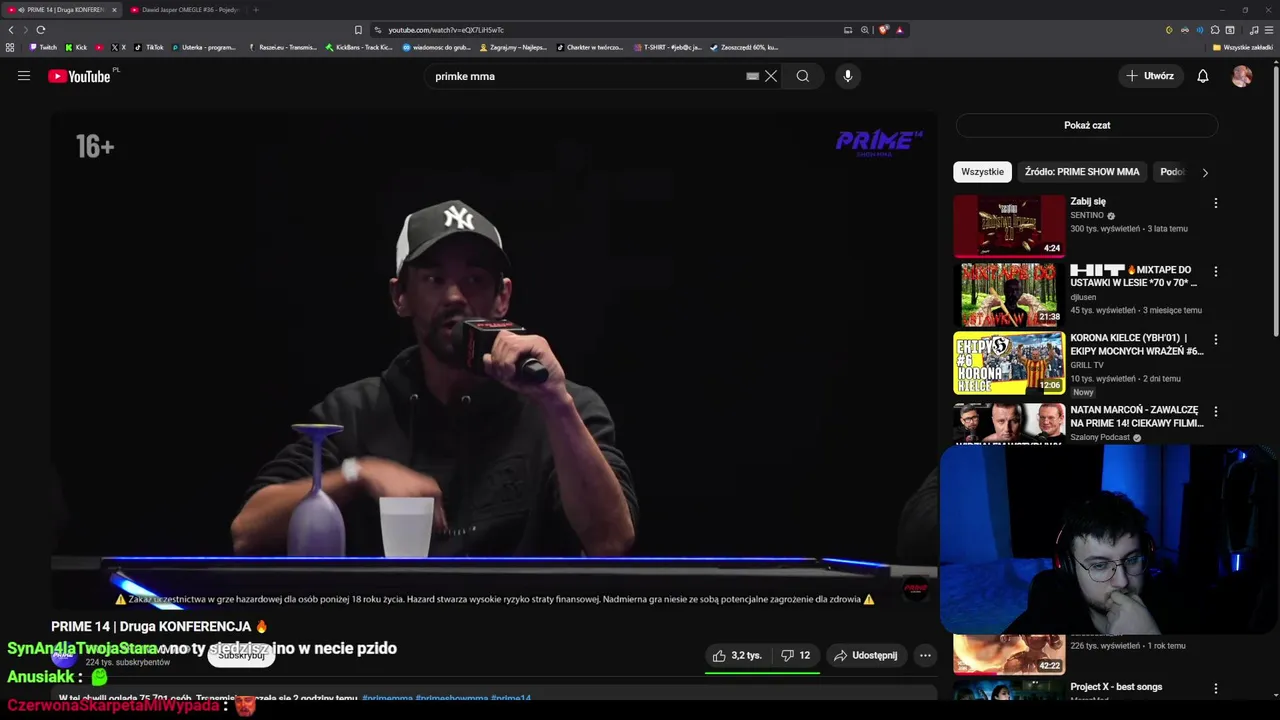Image resolution: width=1280 pixels, height=720 pixels.
Task: Open more actions three-dot menu under video
Action: tap(925, 656)
